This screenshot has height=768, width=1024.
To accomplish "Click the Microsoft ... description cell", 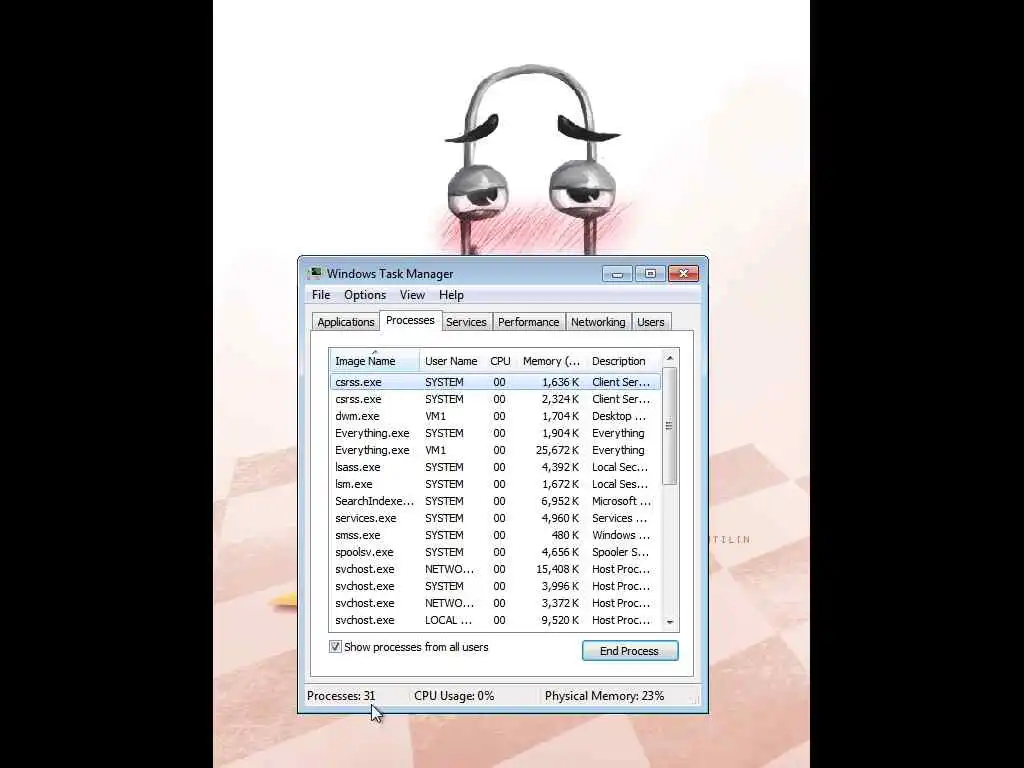I will point(621,501).
